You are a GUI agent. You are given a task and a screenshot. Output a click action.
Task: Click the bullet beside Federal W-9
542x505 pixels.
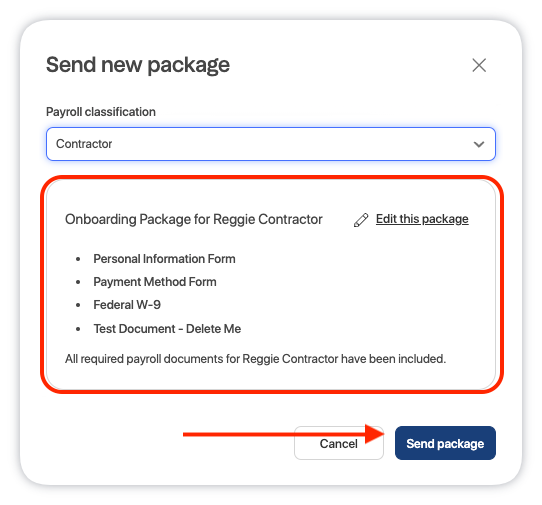78,305
